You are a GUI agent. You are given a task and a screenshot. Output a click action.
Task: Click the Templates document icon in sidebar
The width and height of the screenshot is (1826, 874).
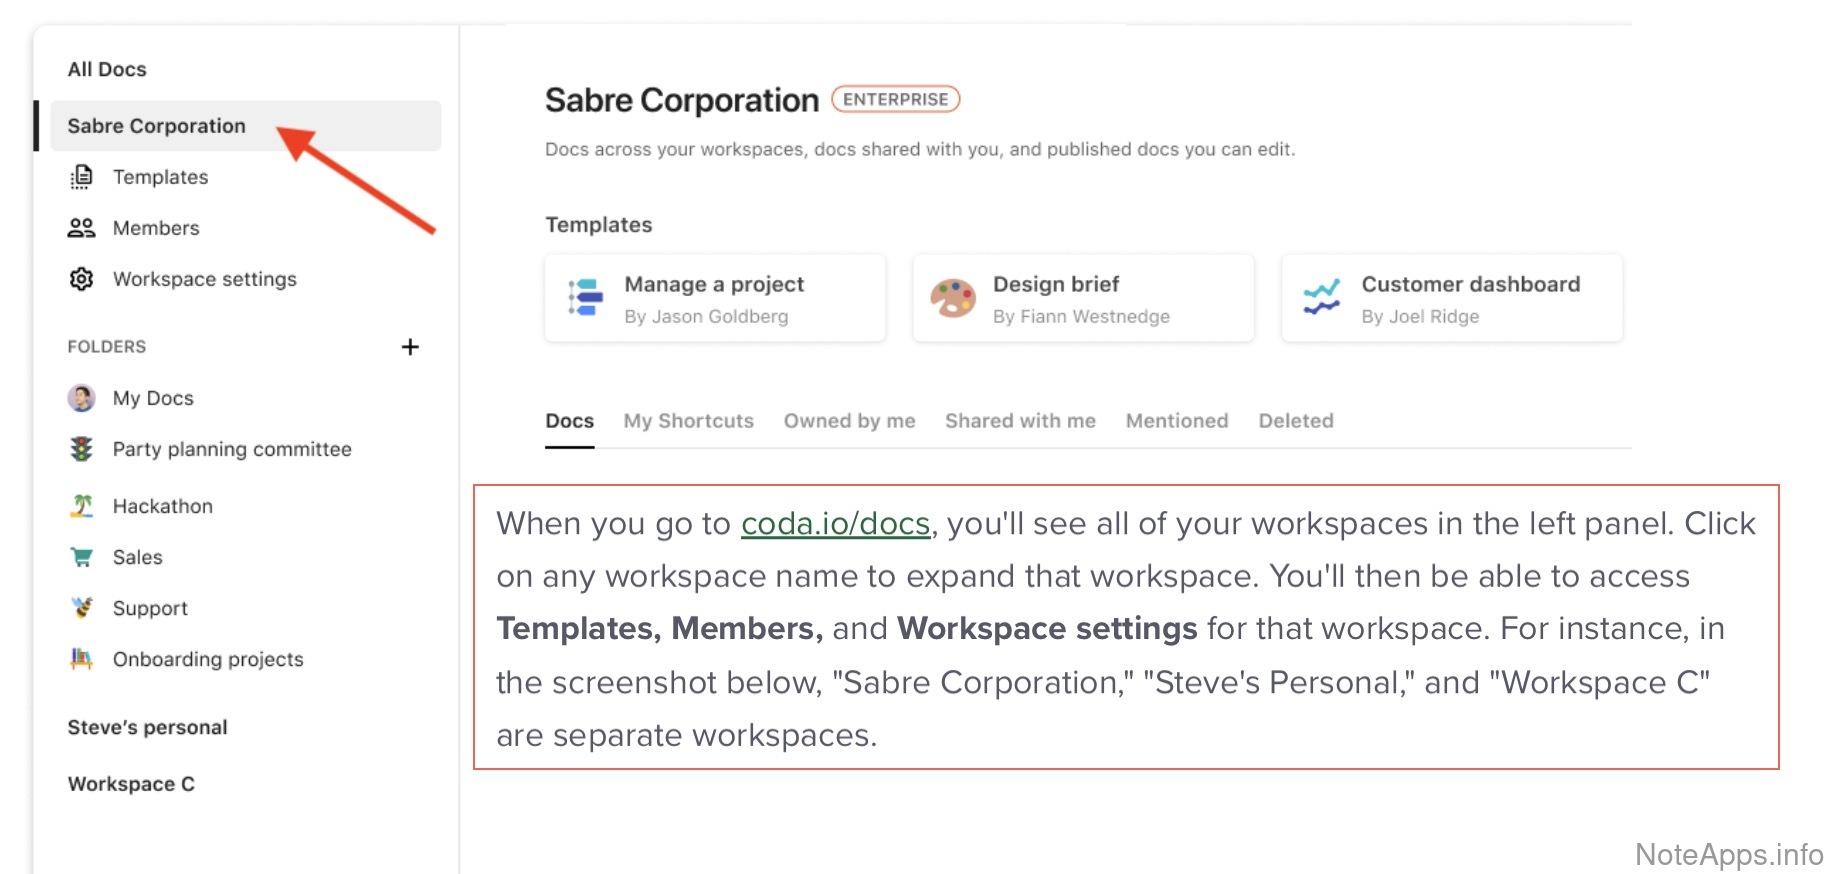[81, 177]
